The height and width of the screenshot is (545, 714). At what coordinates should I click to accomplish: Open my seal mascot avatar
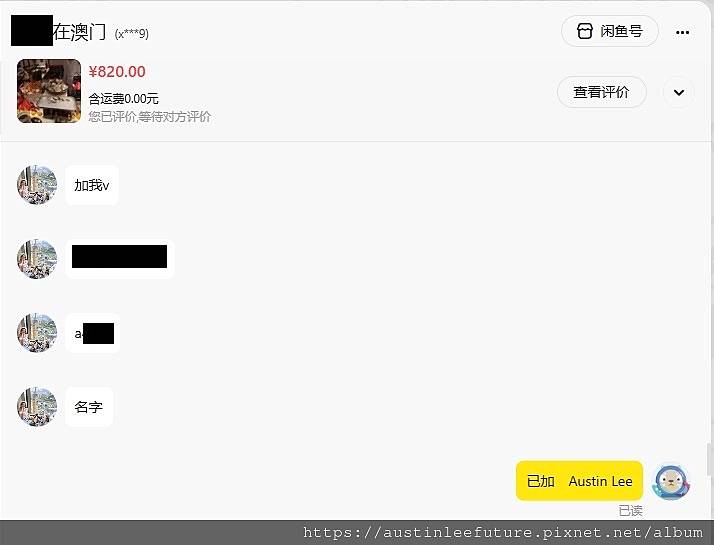671,481
